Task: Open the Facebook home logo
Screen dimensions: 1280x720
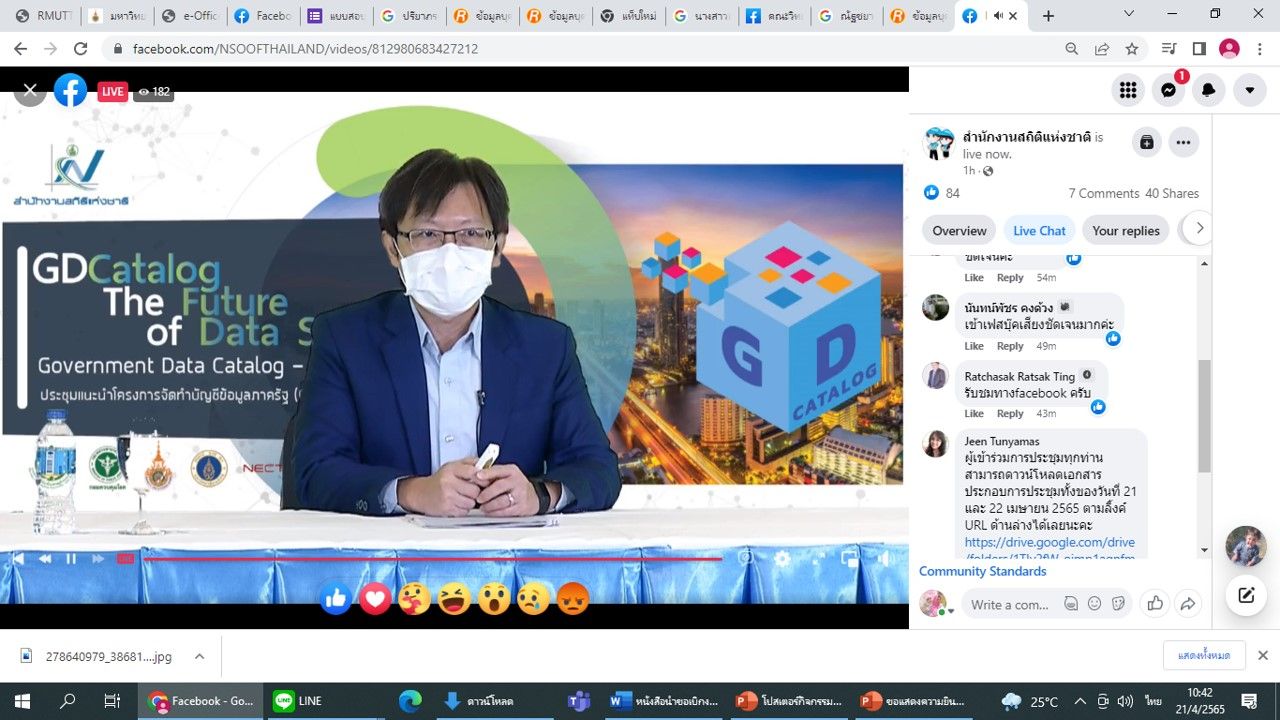Action: pyautogui.click(x=71, y=91)
